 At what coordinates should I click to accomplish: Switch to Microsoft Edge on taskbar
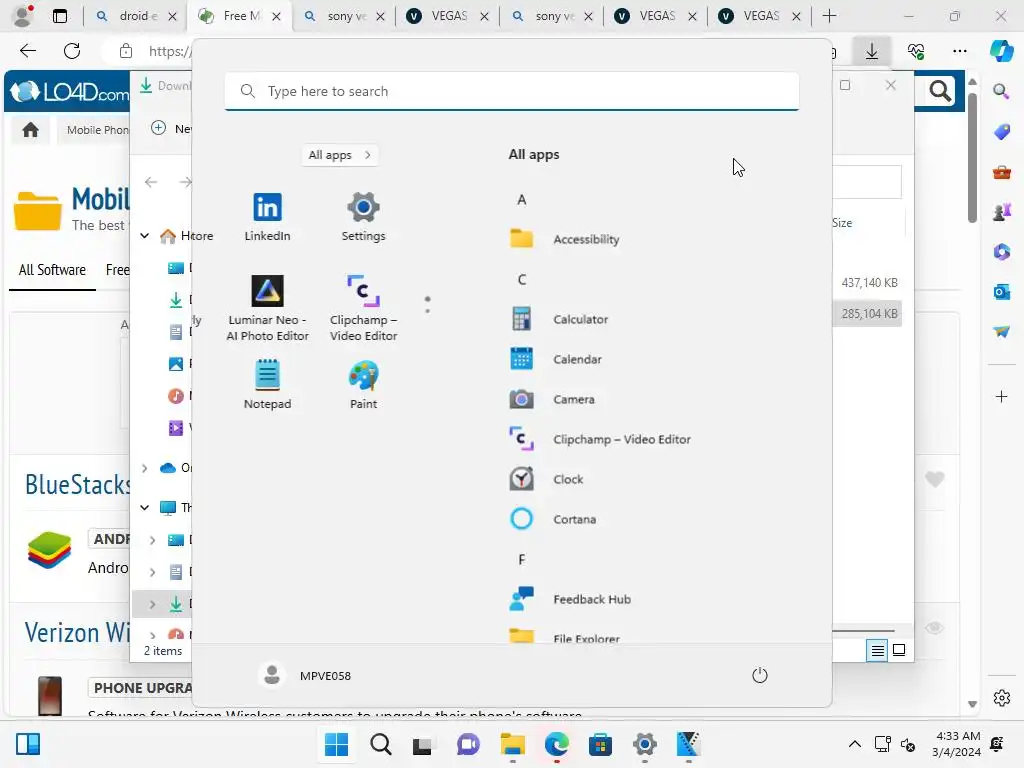click(556, 744)
